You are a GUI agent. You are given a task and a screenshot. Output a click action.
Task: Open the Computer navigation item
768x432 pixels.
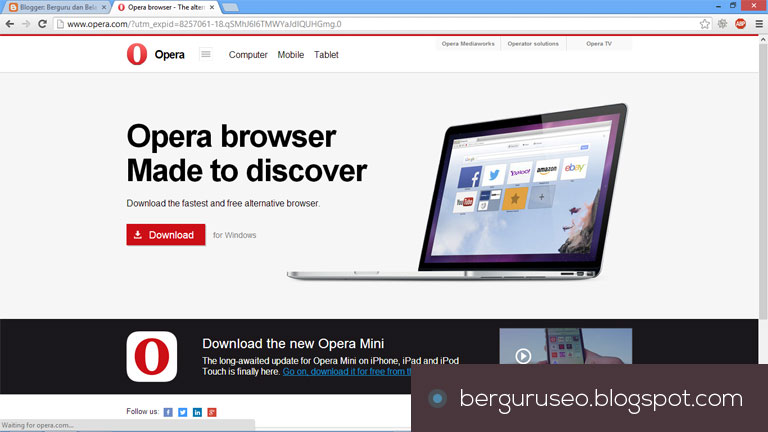click(x=248, y=55)
